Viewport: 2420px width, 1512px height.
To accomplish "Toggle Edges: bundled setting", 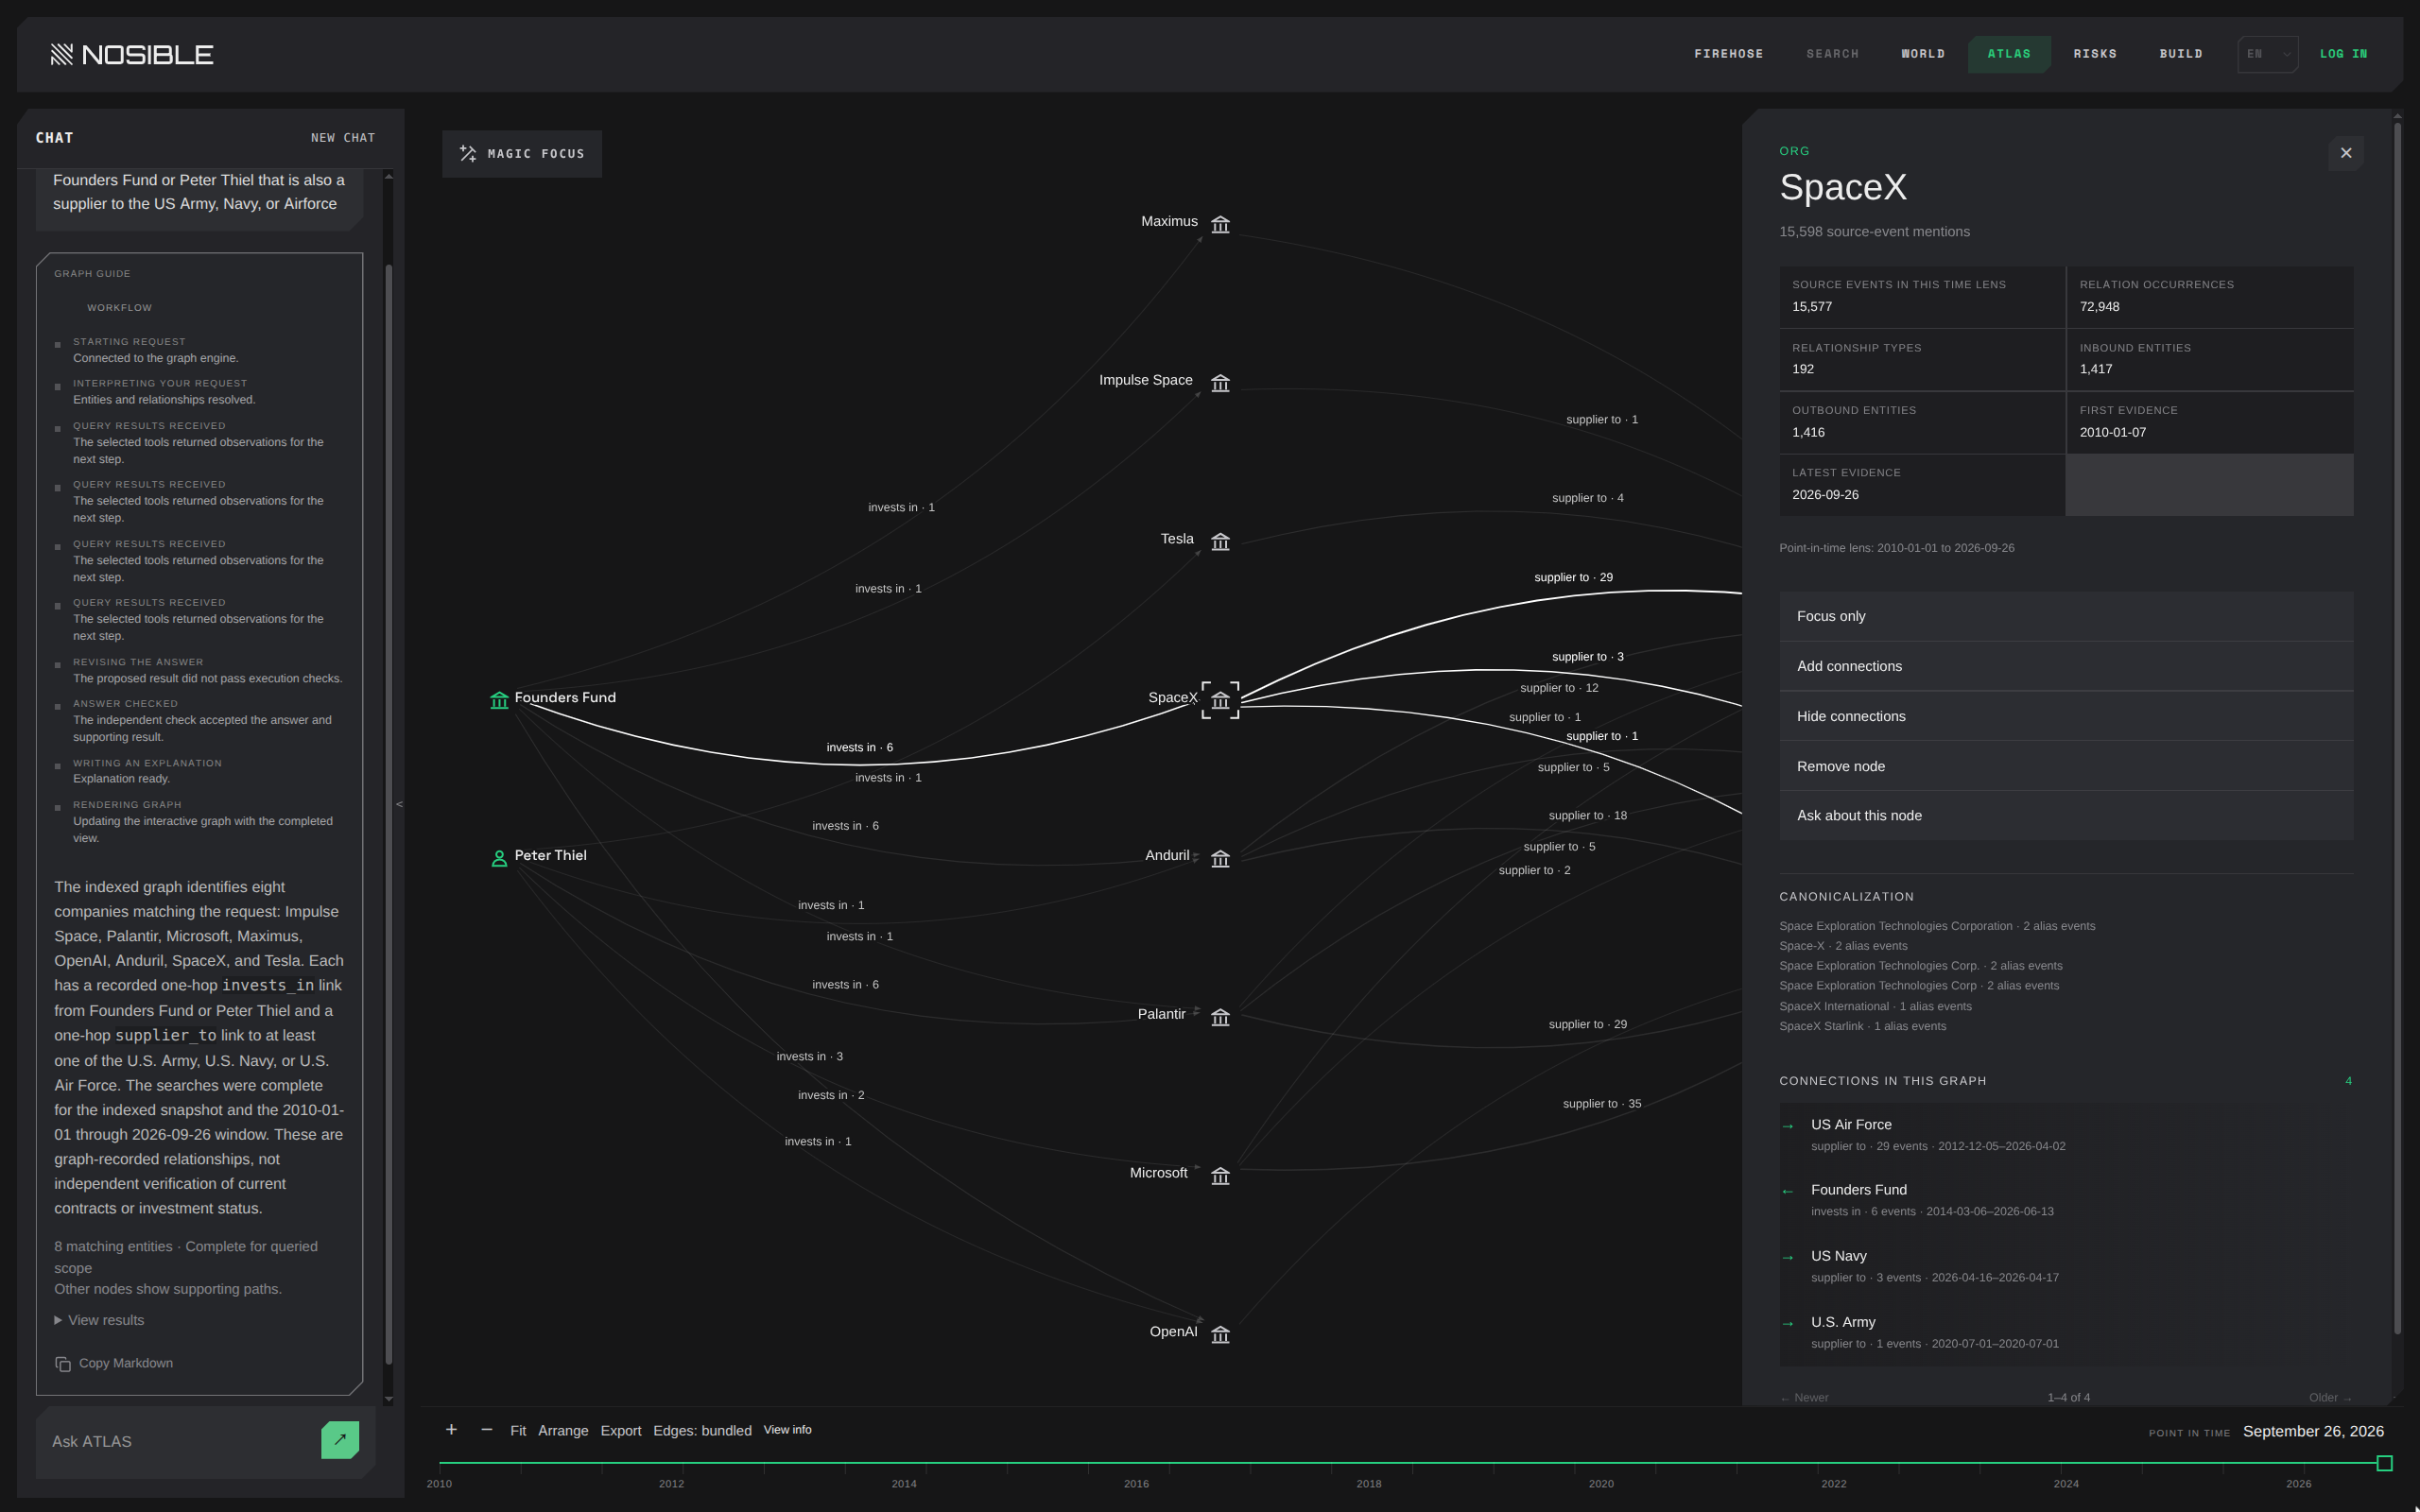I will [x=702, y=1431].
